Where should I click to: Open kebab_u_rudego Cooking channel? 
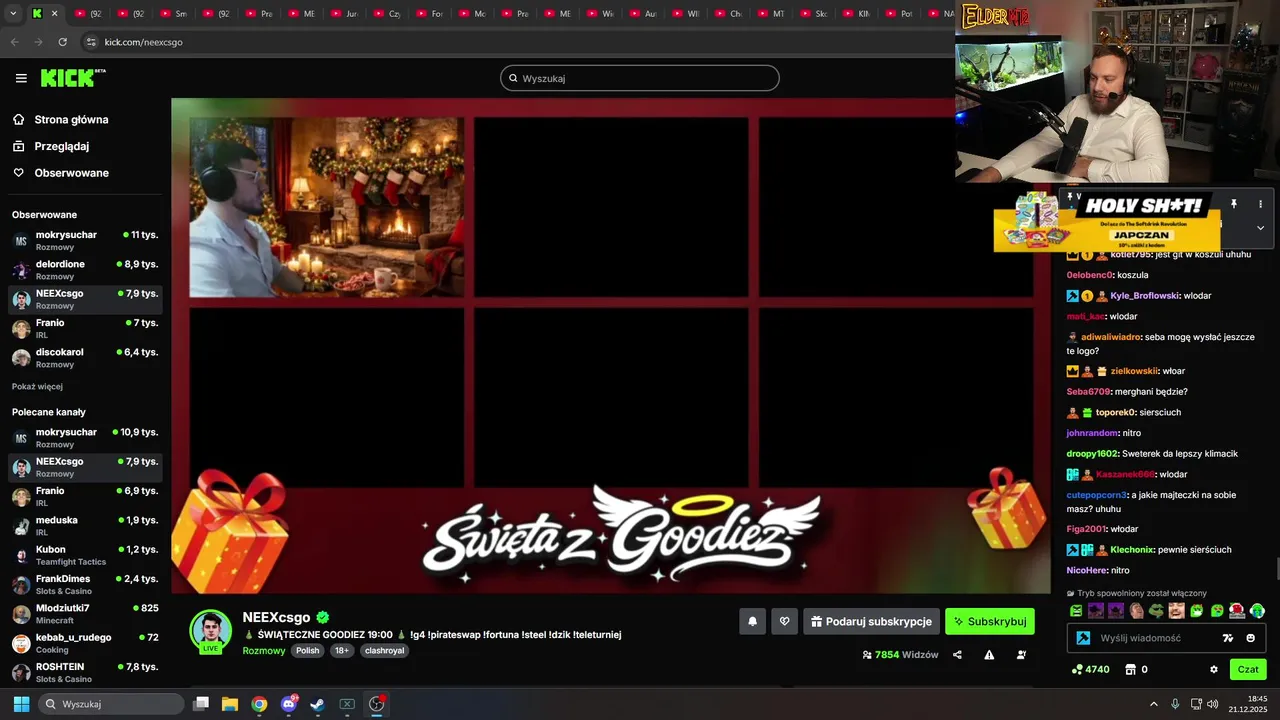[x=85, y=643]
